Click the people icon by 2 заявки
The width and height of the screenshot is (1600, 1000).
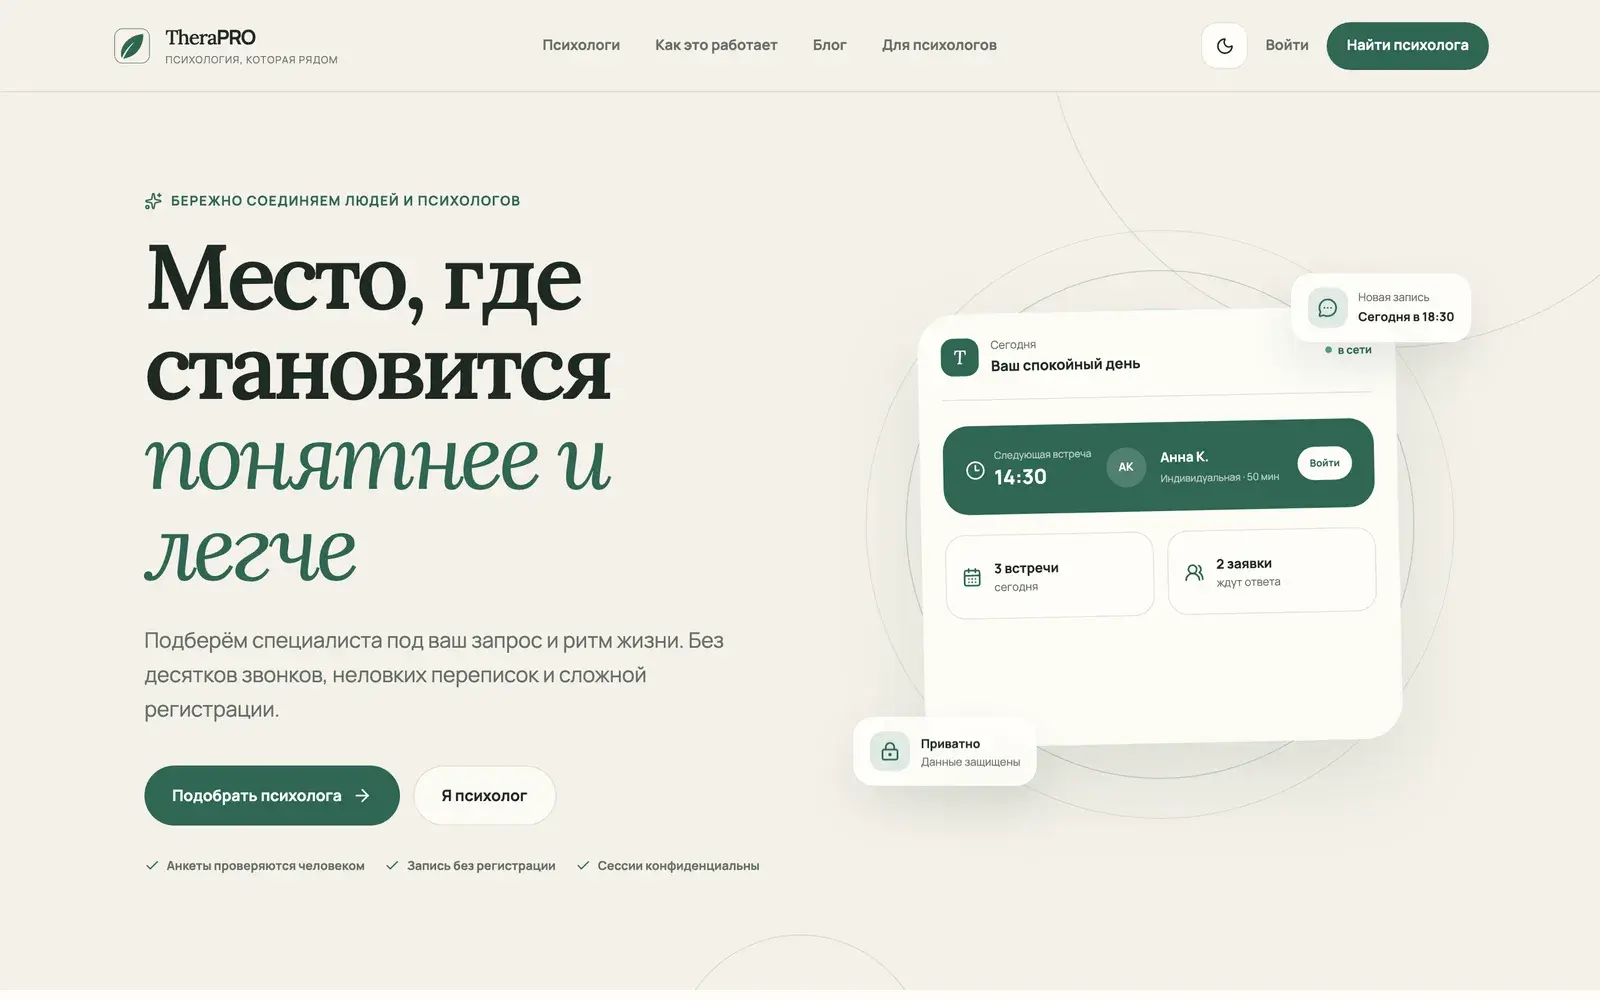[x=1194, y=573]
